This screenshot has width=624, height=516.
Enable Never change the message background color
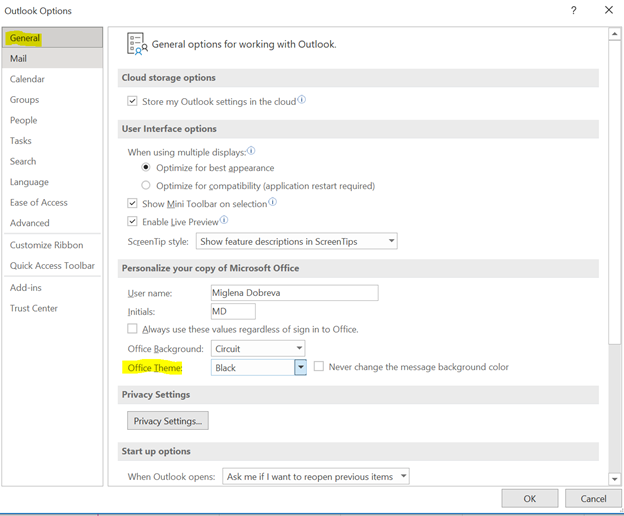click(x=319, y=366)
